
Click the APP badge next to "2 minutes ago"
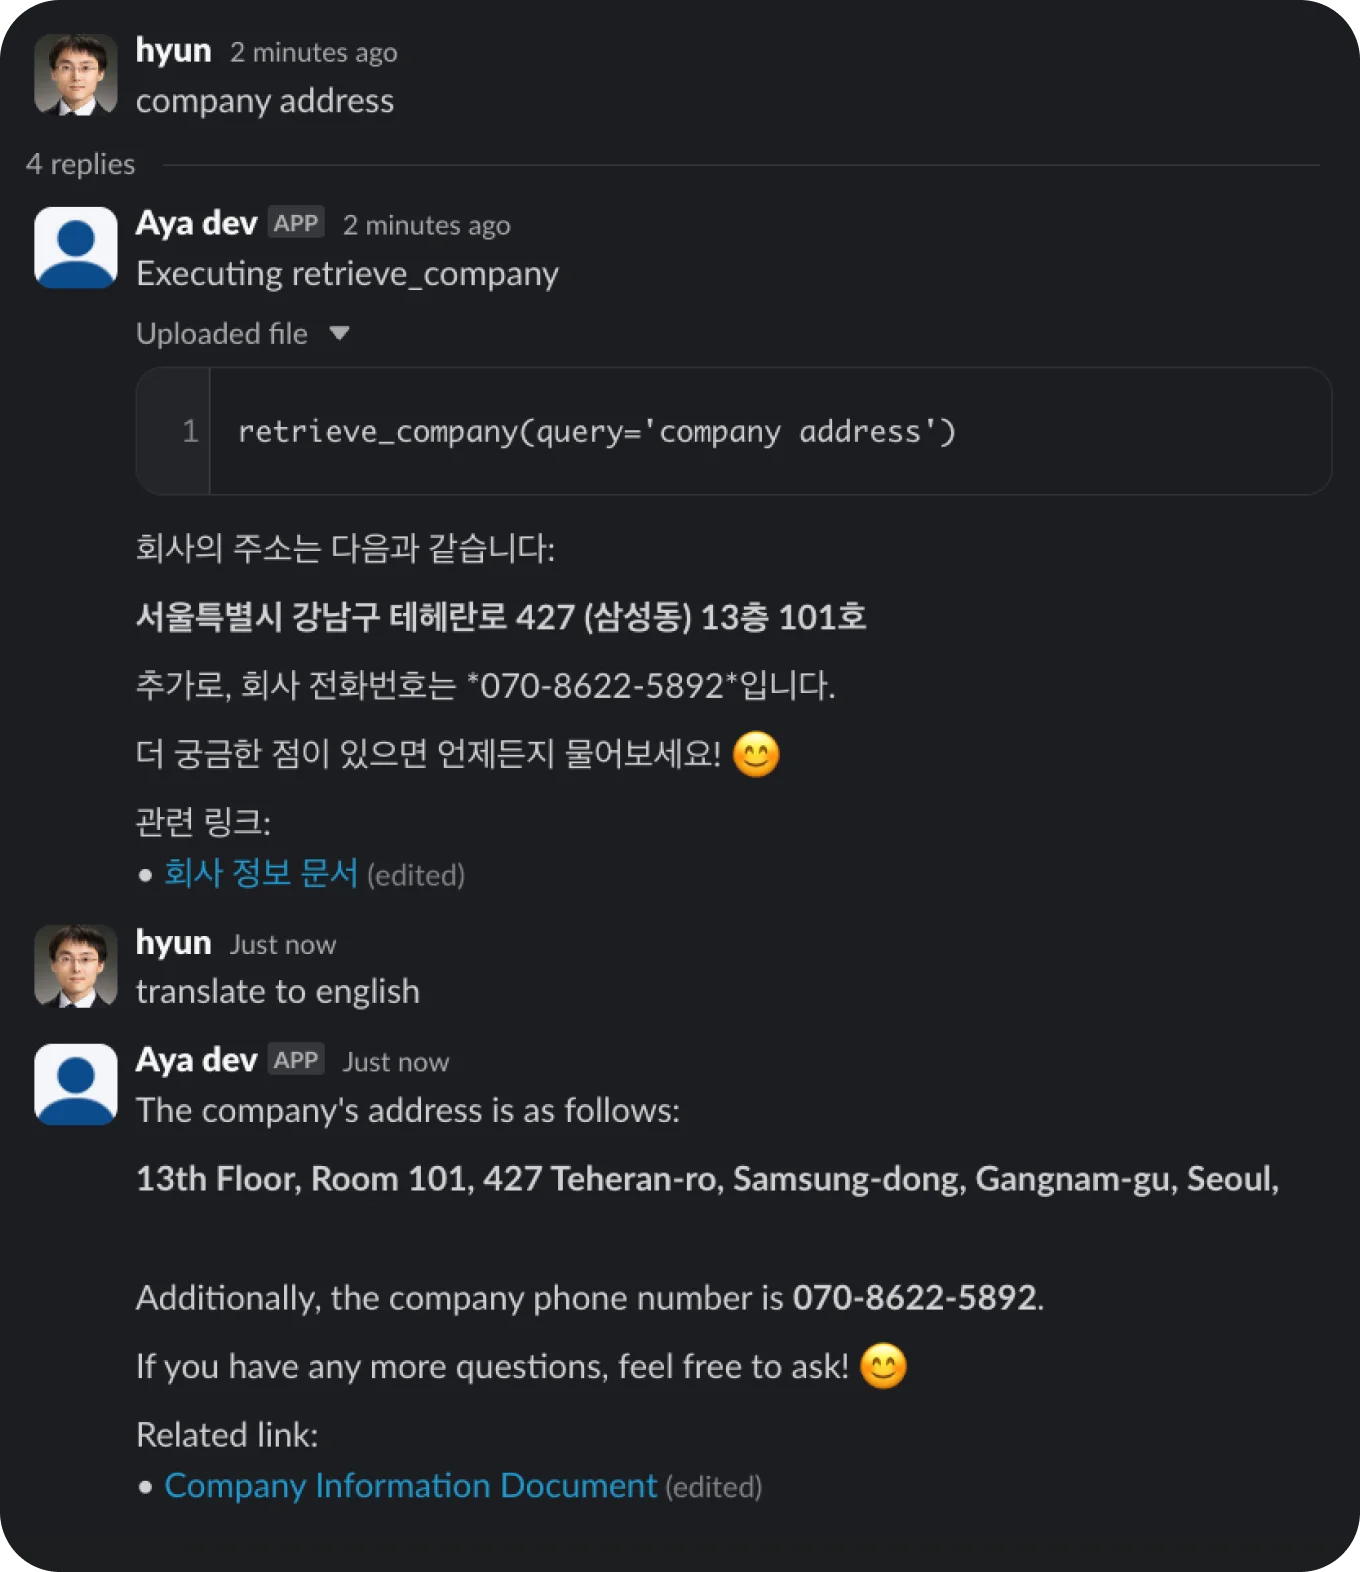296,223
